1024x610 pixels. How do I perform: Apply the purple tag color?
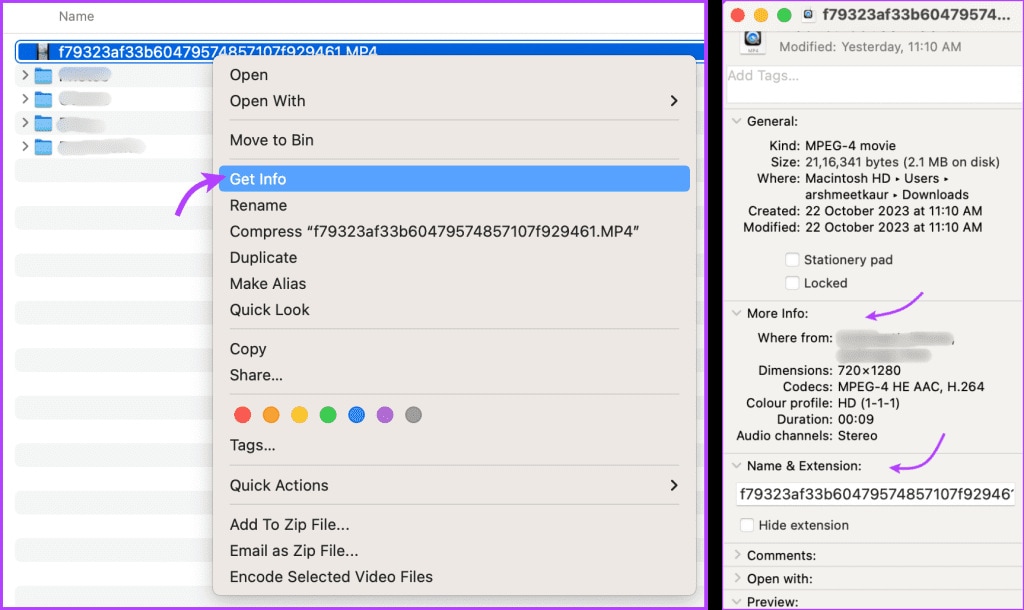385,415
